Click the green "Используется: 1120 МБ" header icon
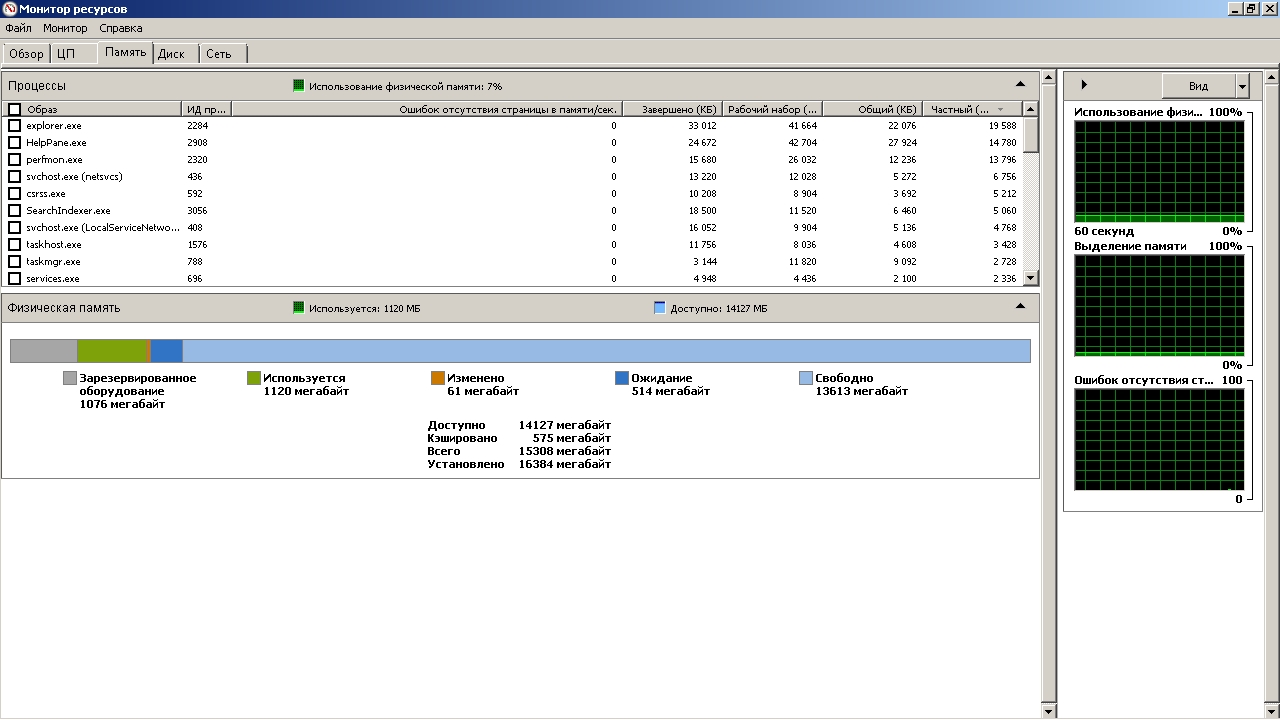 pos(298,308)
